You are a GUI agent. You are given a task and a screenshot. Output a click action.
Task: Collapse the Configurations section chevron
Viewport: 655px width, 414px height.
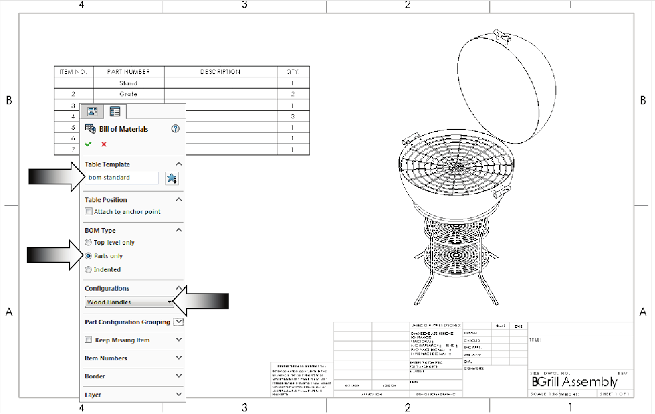179,288
